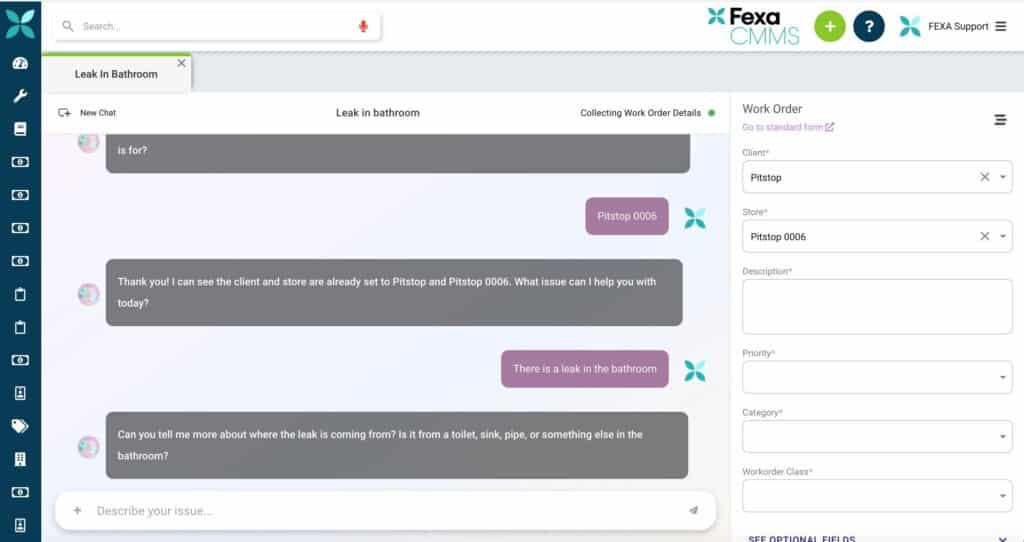
Task: Open help via the question mark icon
Action: [869, 26]
